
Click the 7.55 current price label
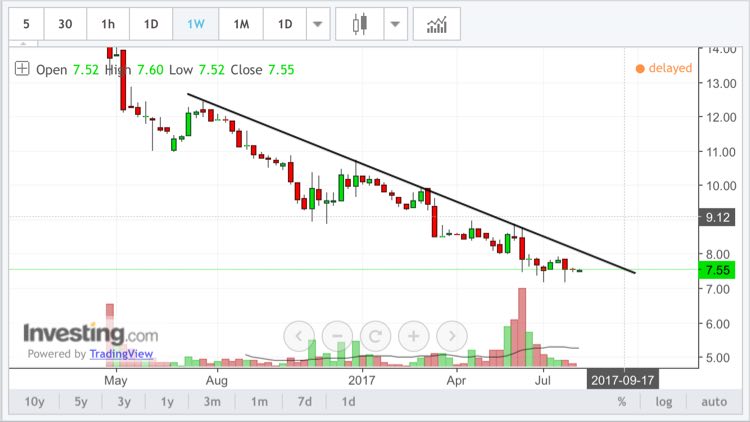pos(717,270)
